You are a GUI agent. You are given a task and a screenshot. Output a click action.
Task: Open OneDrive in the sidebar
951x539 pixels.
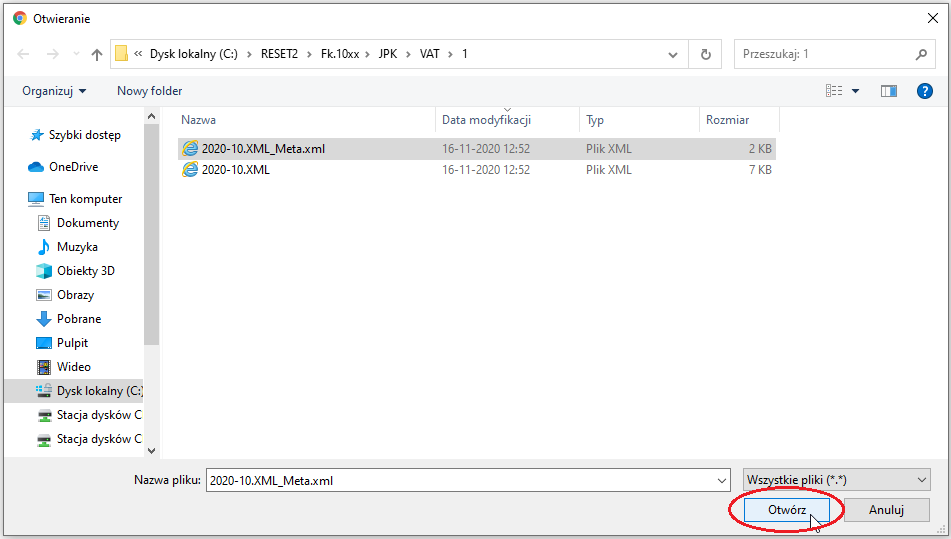pyautogui.click(x=73, y=167)
